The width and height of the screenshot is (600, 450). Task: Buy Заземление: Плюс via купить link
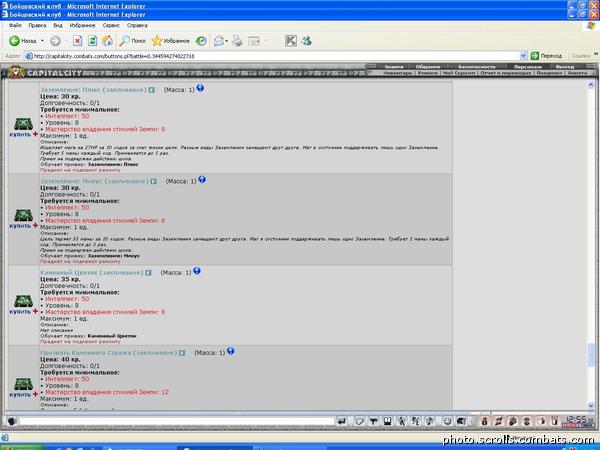(x=20, y=134)
